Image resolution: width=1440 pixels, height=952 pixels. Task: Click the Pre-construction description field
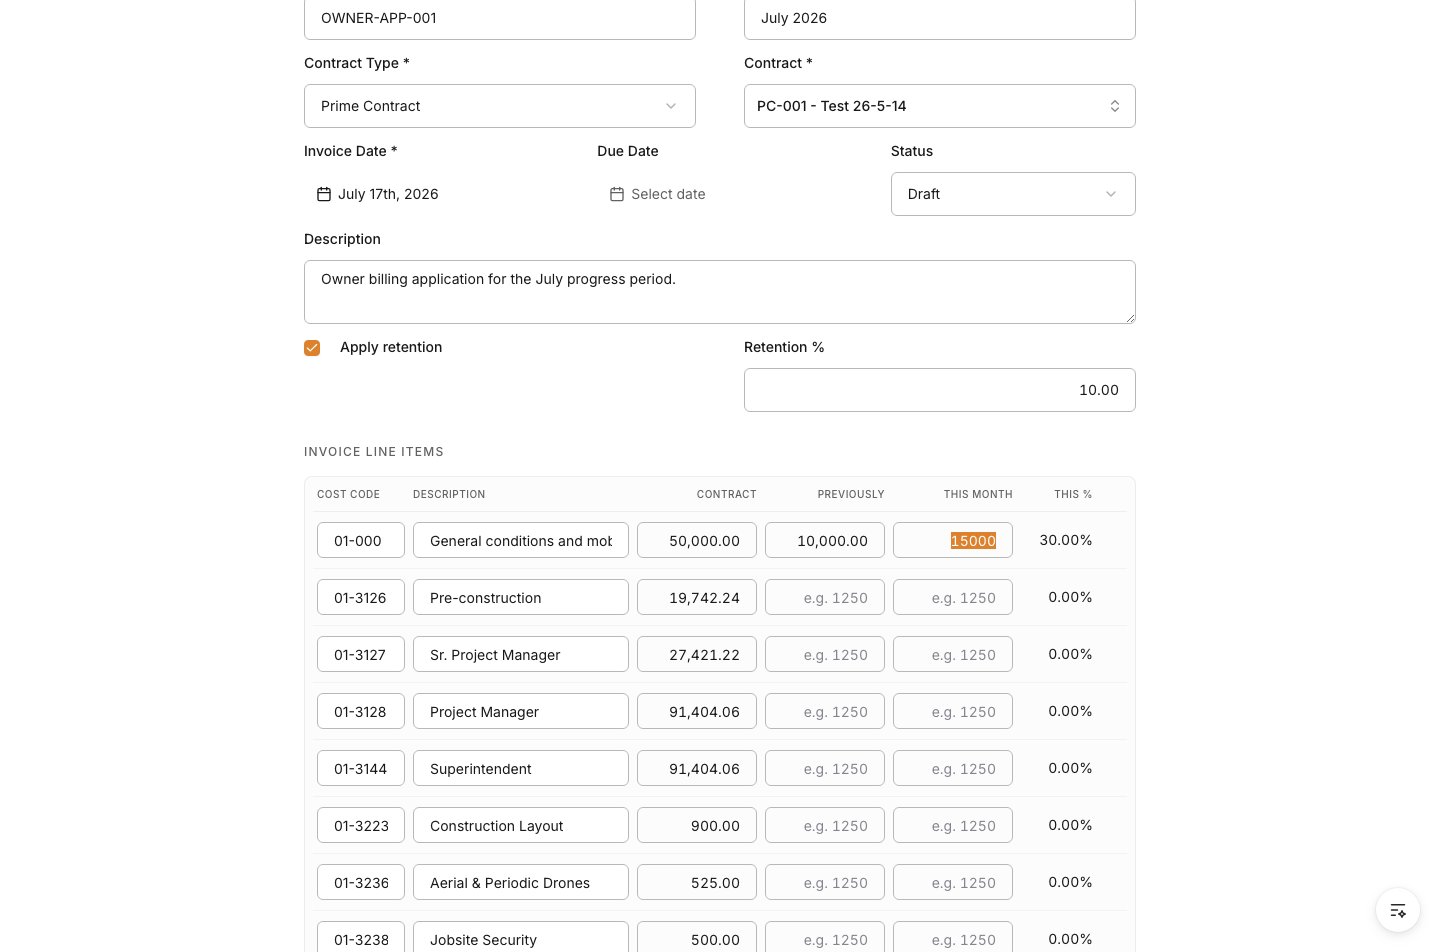click(x=521, y=597)
